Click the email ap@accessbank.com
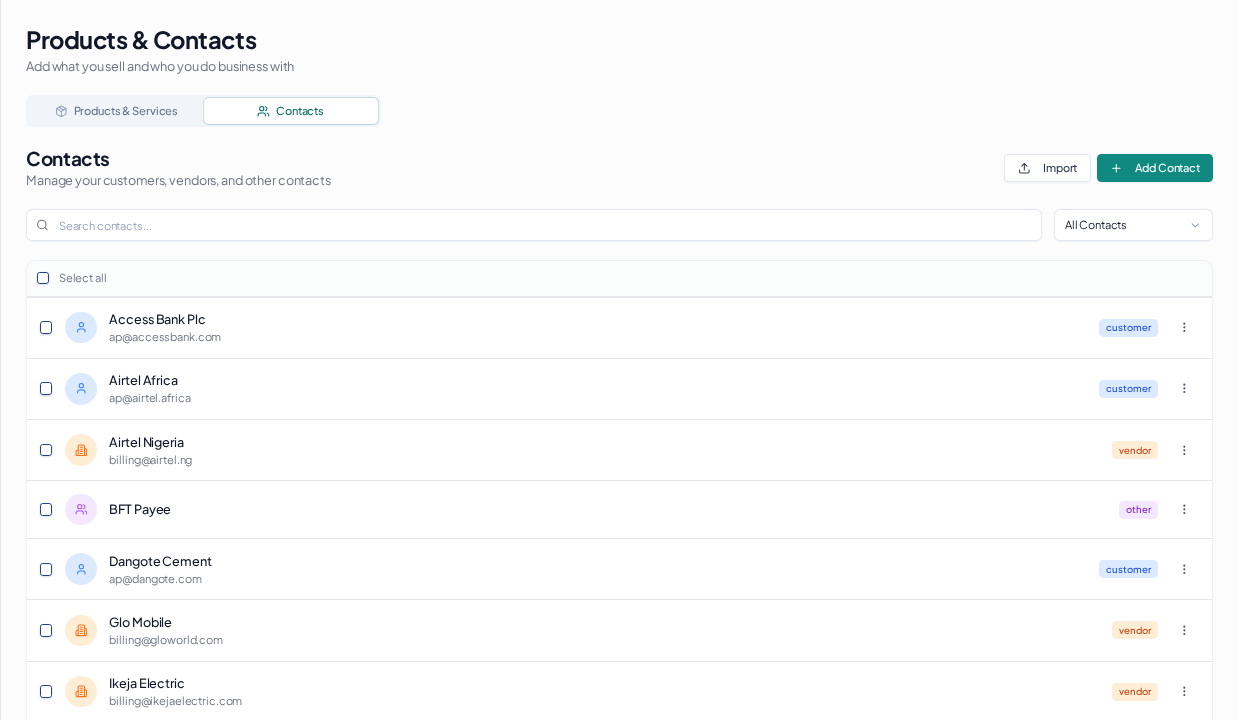The height and width of the screenshot is (720, 1237). pyautogui.click(x=165, y=337)
